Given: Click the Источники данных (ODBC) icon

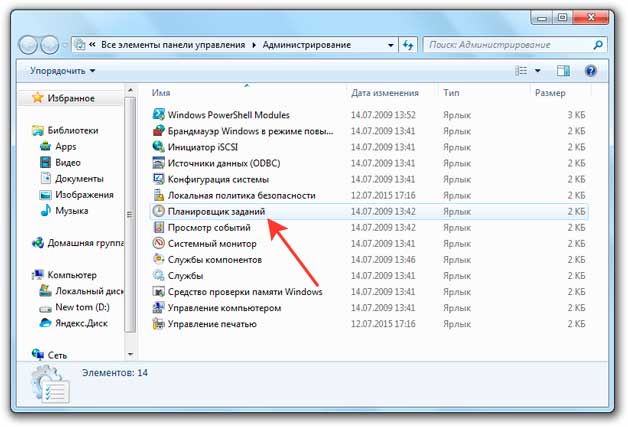Looking at the screenshot, I should tap(159, 163).
